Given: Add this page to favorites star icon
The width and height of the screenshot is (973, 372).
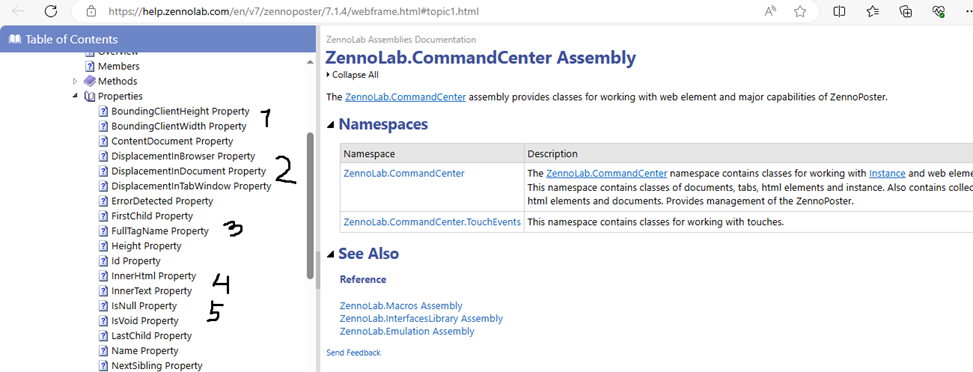Looking at the screenshot, I should (x=800, y=11).
